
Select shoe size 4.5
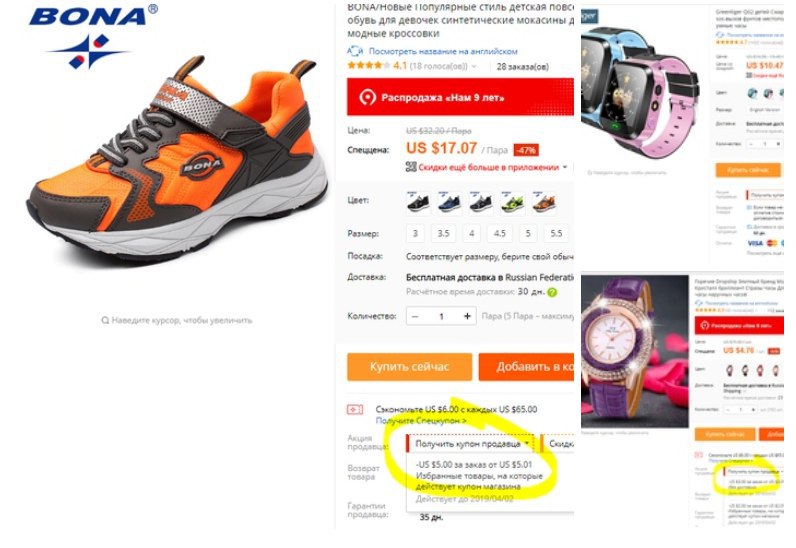coord(500,234)
